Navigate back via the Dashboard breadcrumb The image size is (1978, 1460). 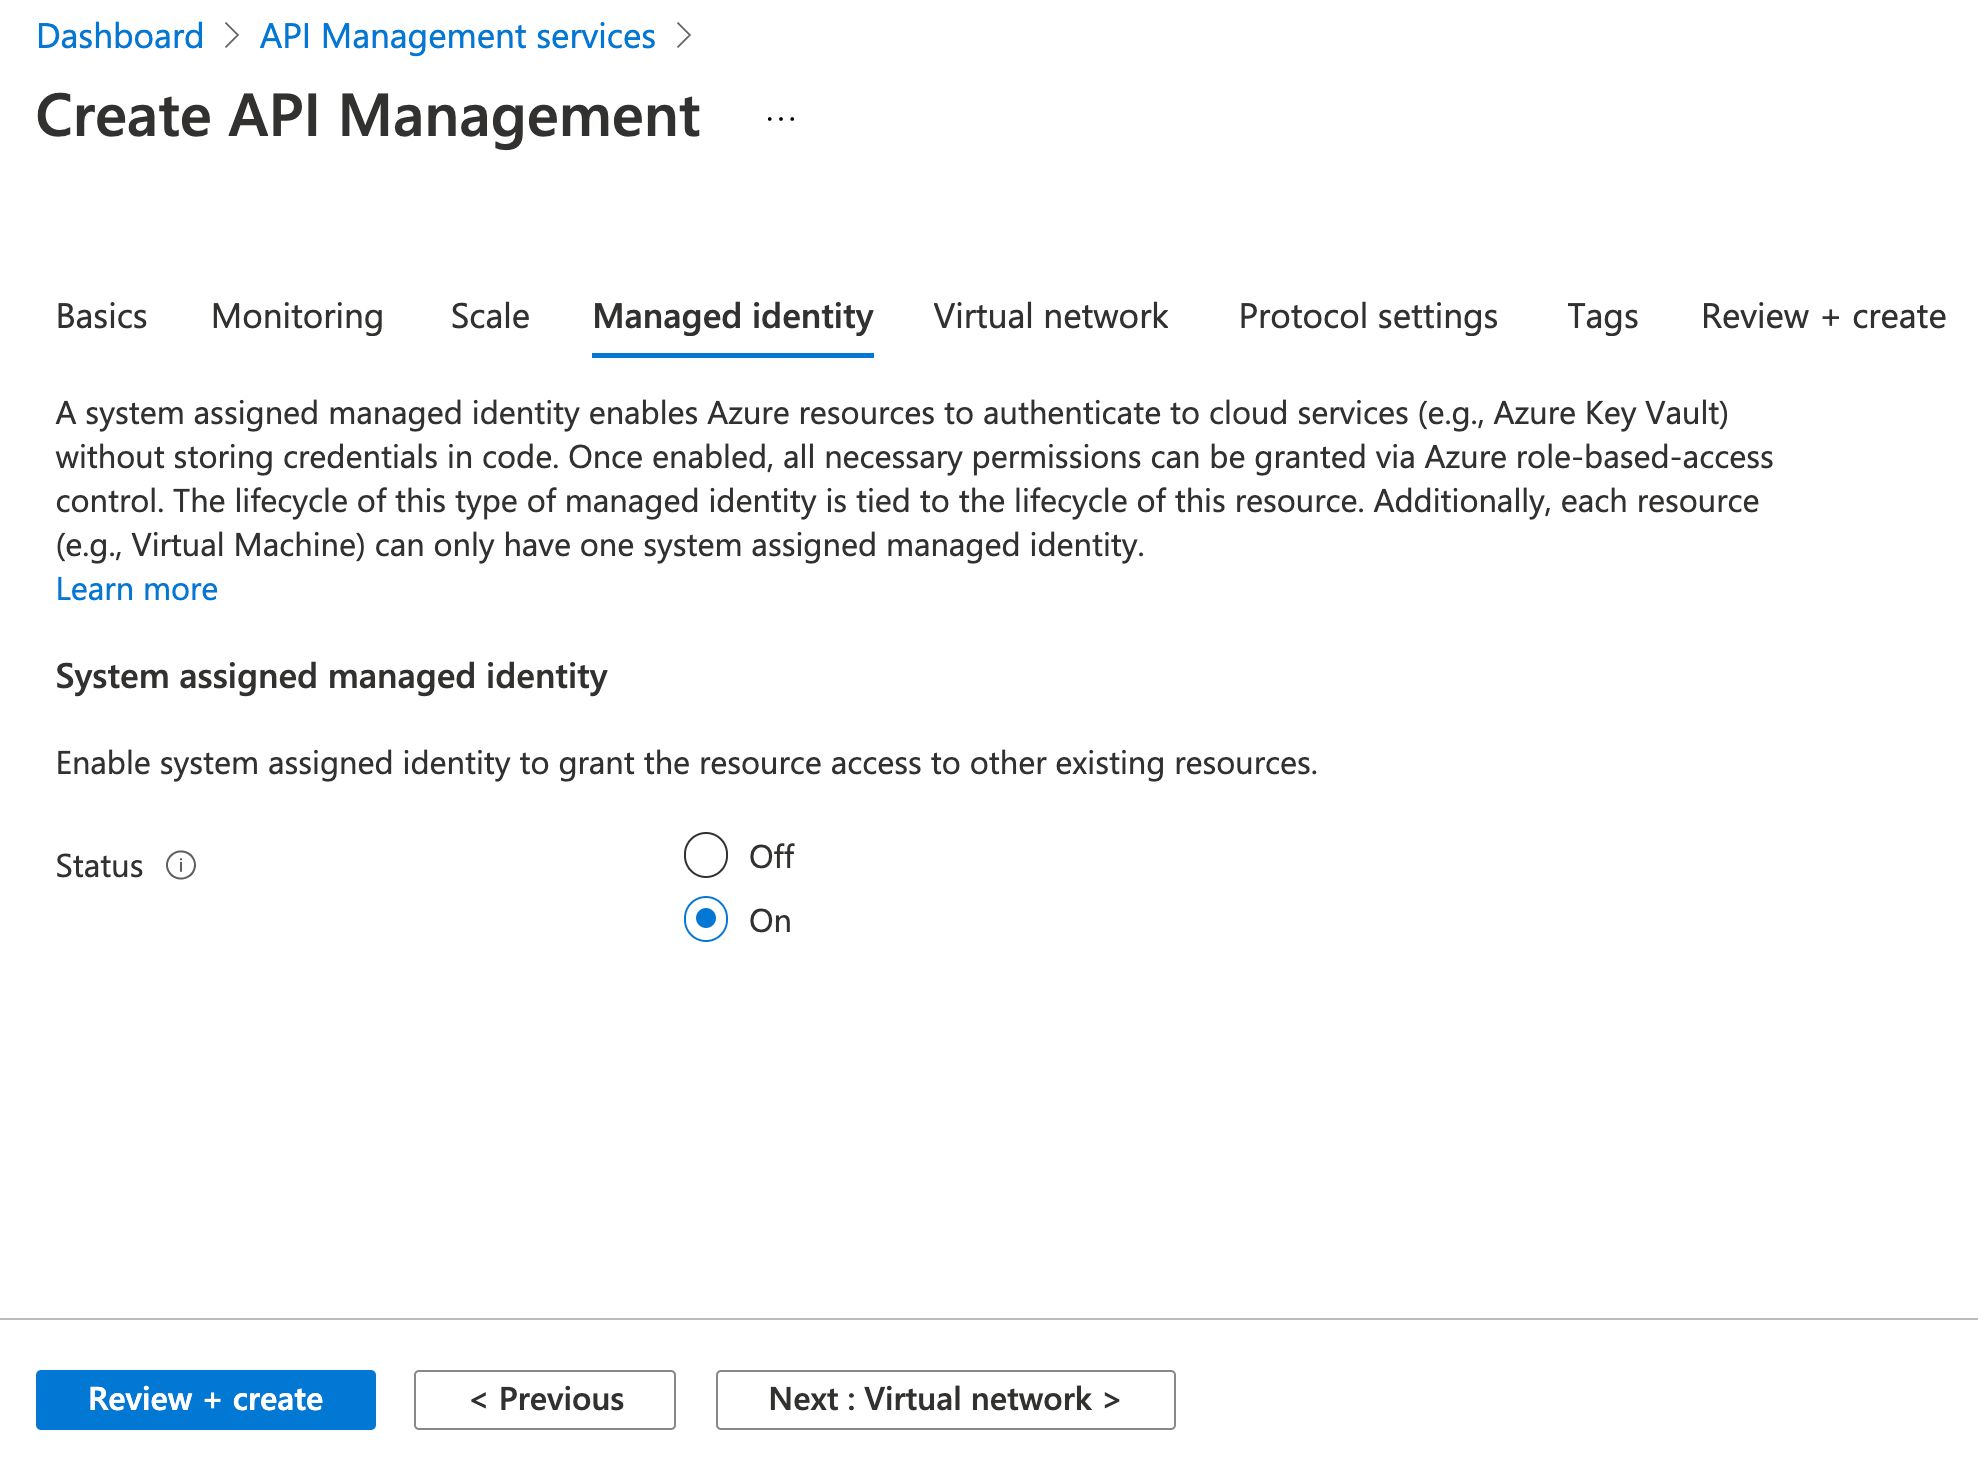point(119,36)
